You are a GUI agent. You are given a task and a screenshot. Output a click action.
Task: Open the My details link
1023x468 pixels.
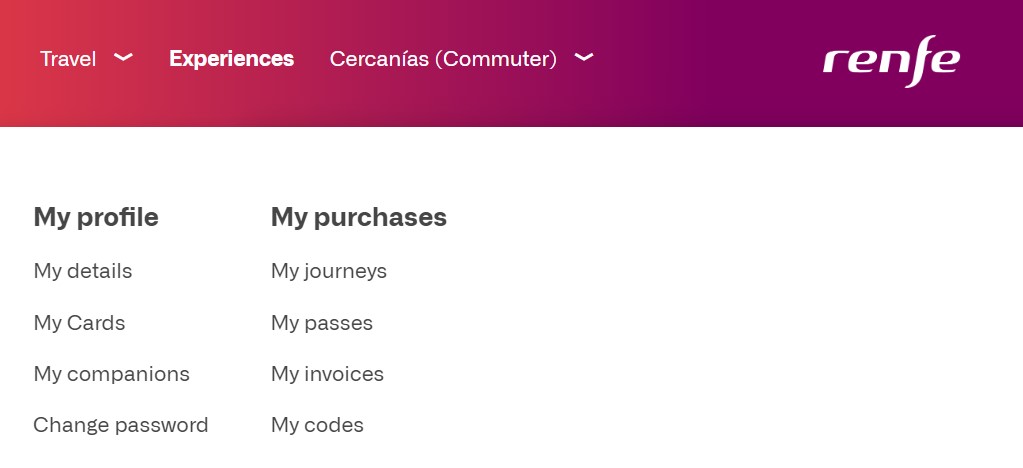pos(83,271)
